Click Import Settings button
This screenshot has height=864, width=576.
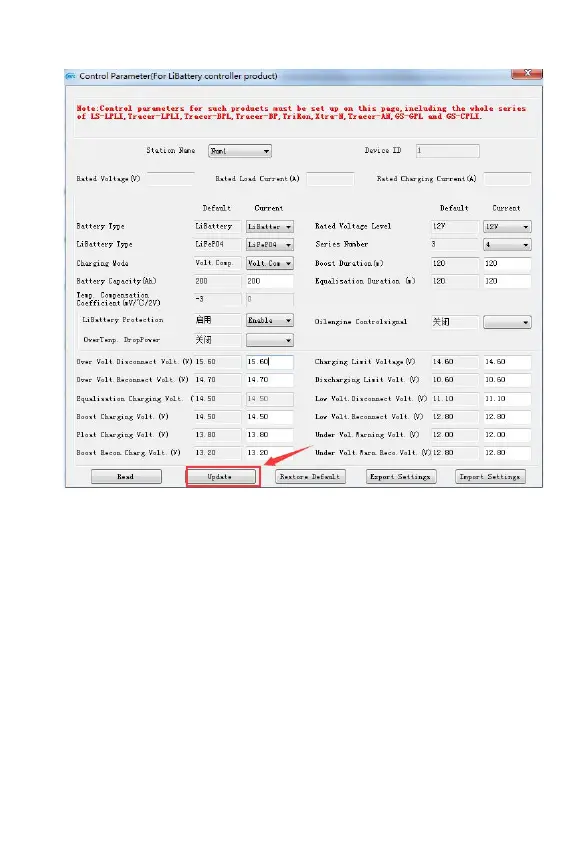490,477
